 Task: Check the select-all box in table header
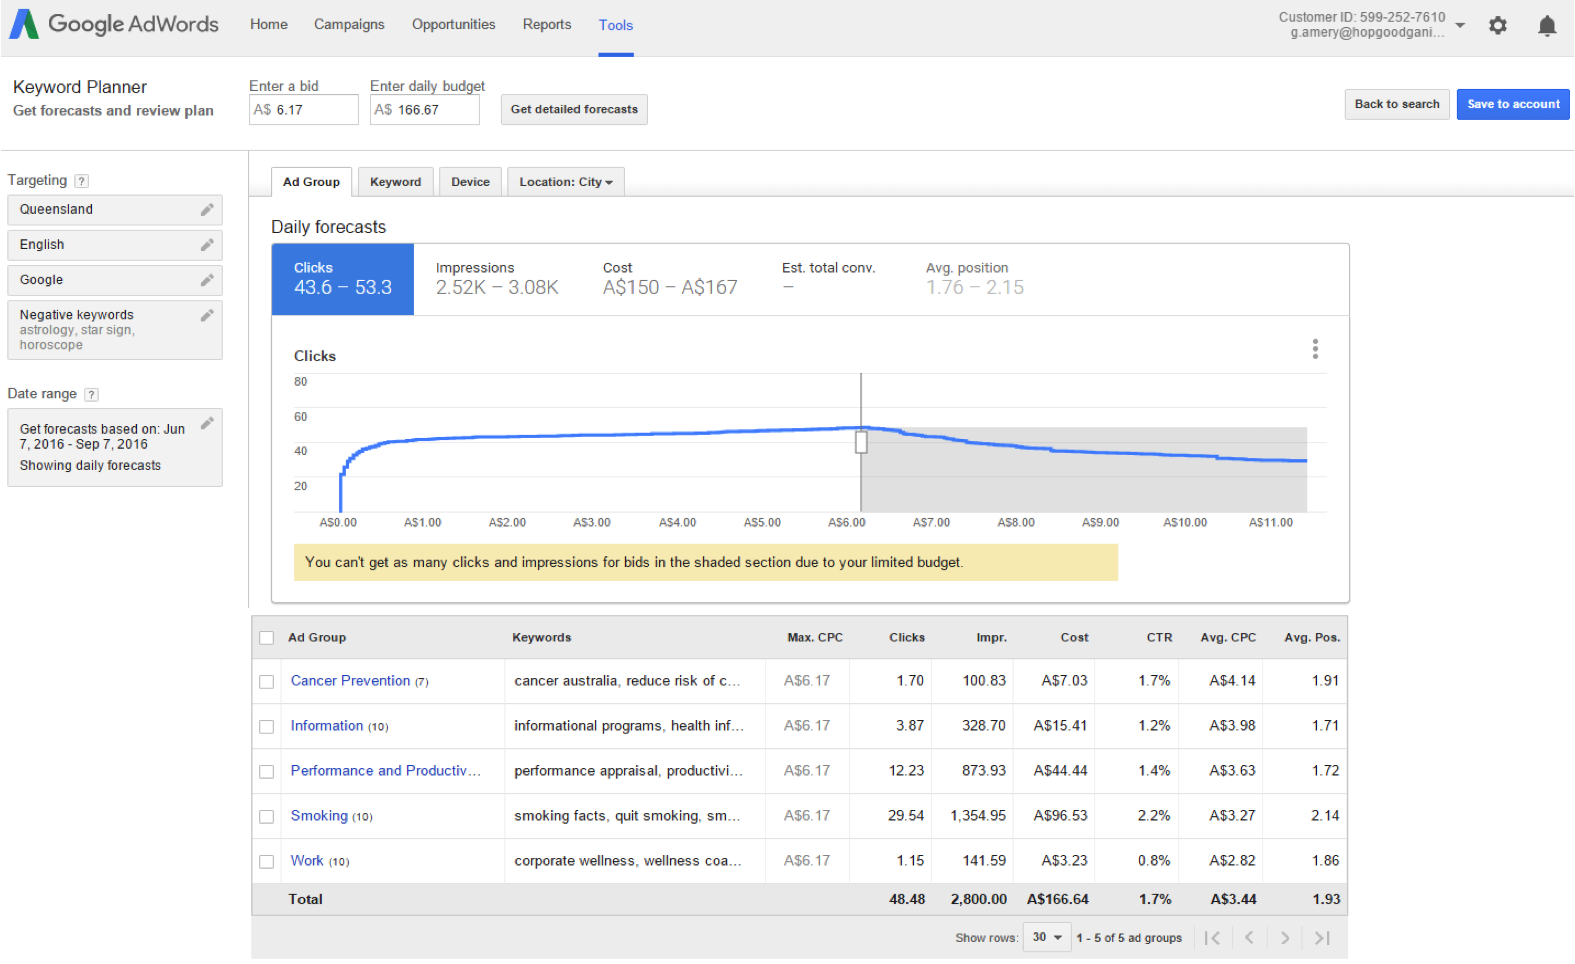coord(267,638)
